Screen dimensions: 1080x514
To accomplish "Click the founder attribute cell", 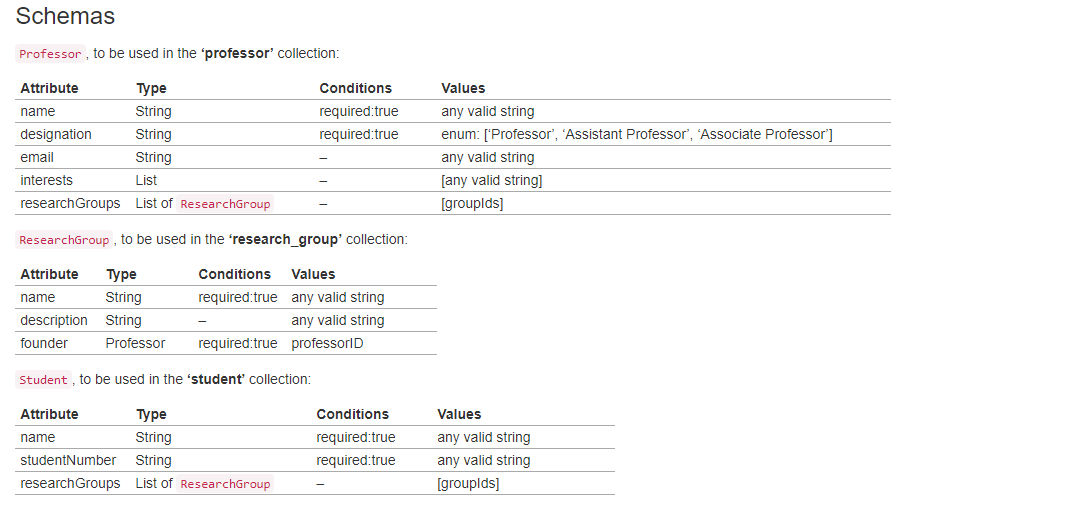I will coord(44,343).
